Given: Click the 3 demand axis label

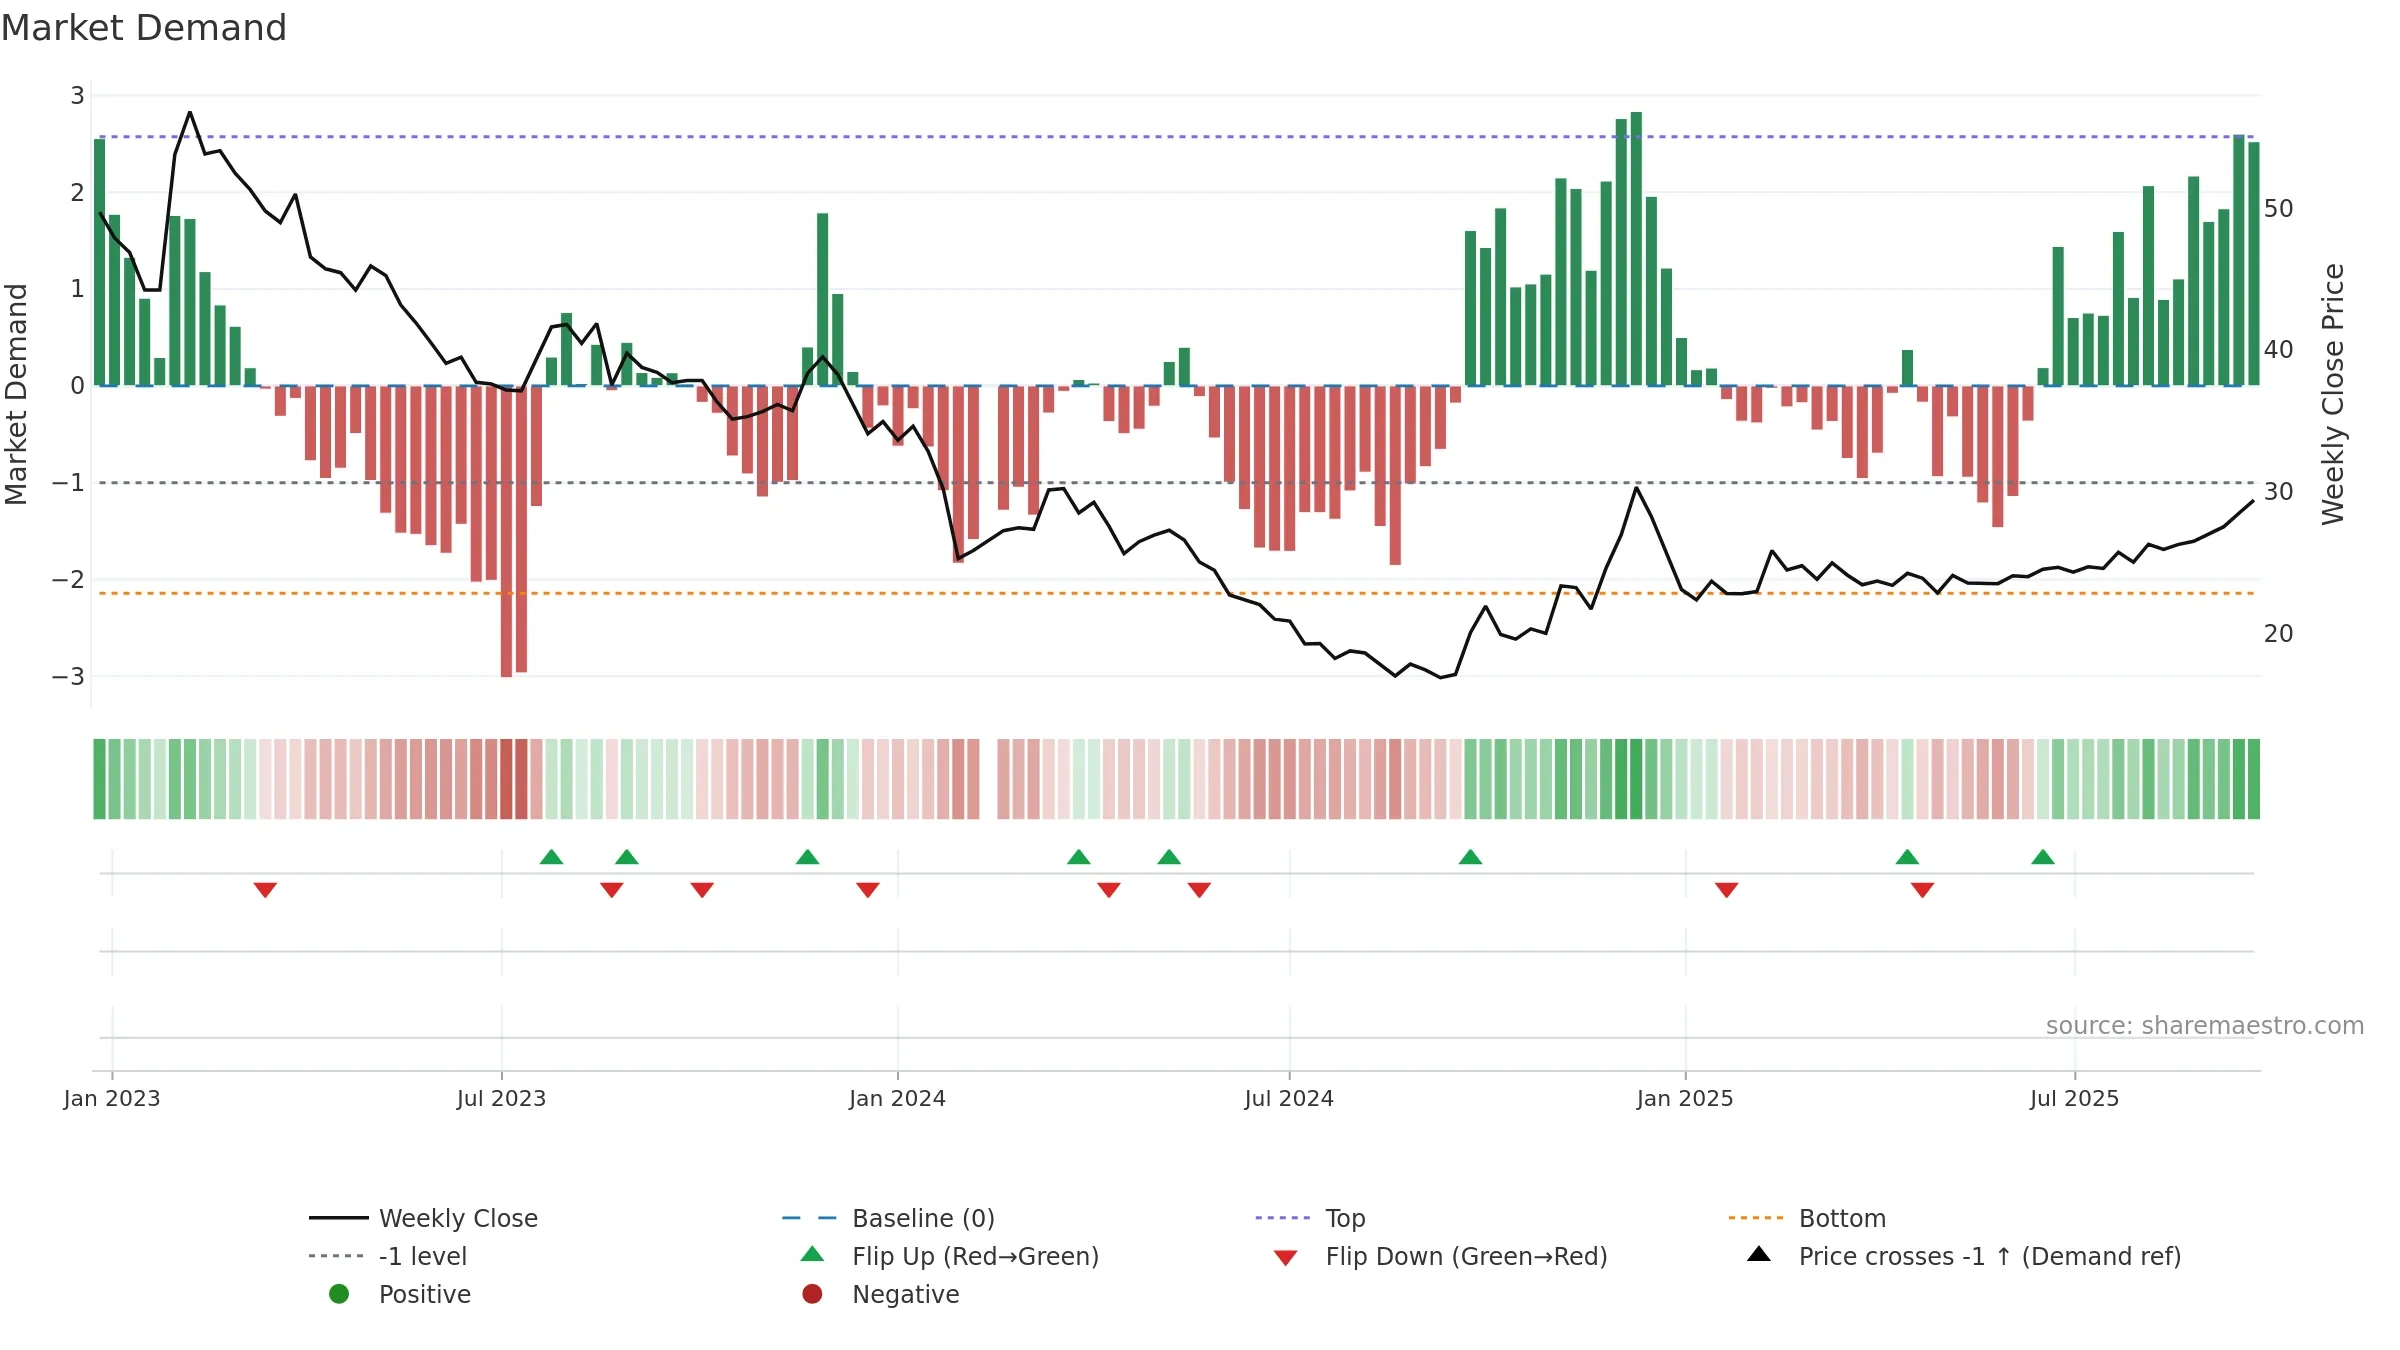Looking at the screenshot, I should click(77, 96).
